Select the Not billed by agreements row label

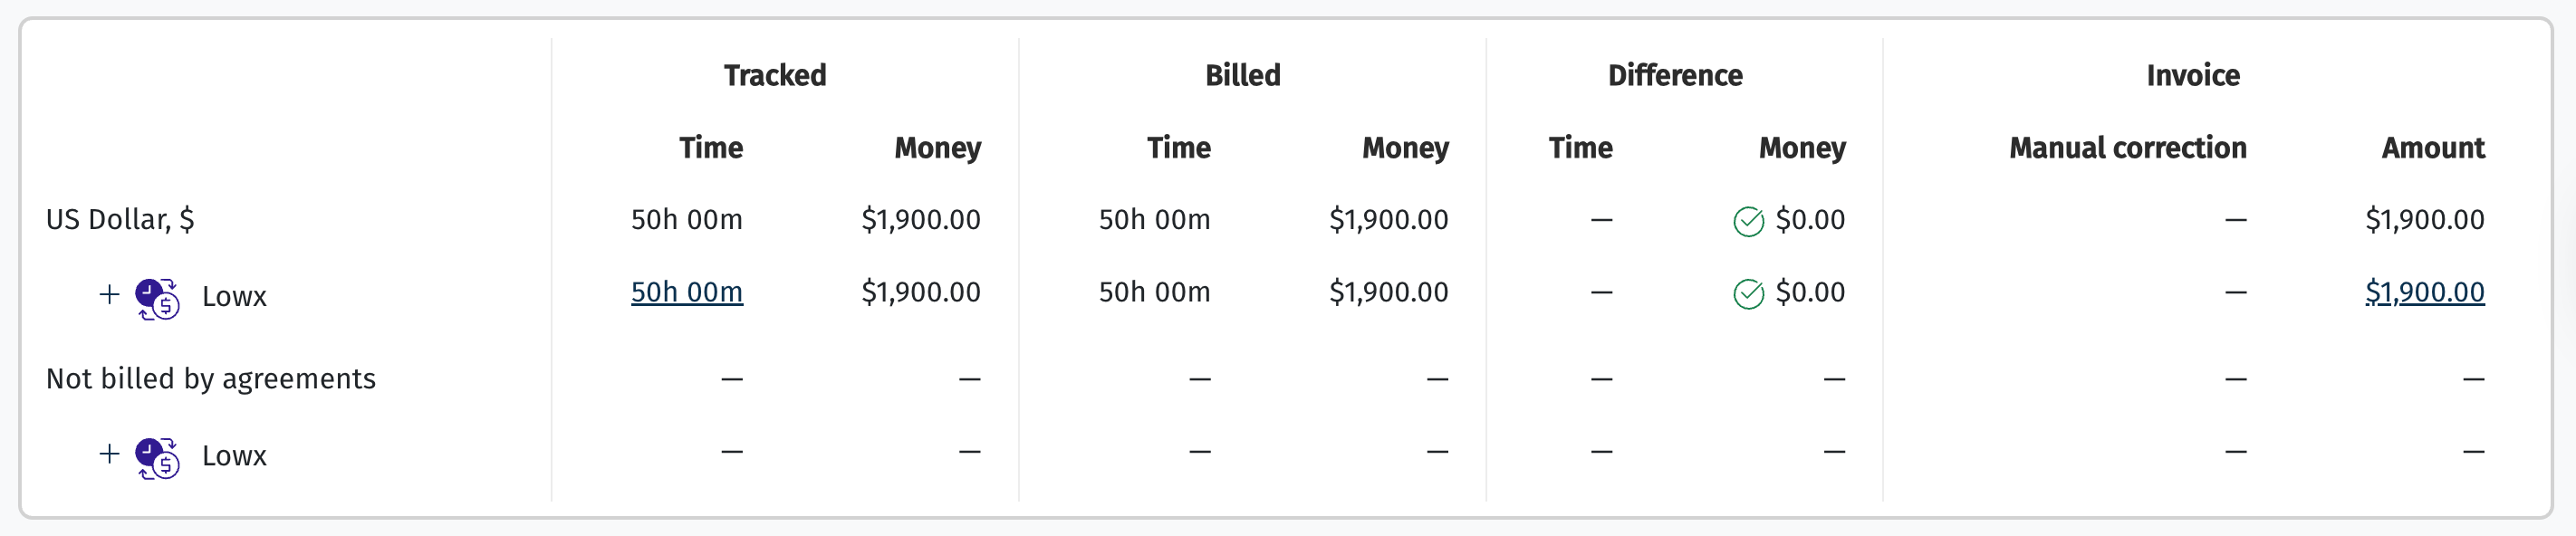click(211, 378)
